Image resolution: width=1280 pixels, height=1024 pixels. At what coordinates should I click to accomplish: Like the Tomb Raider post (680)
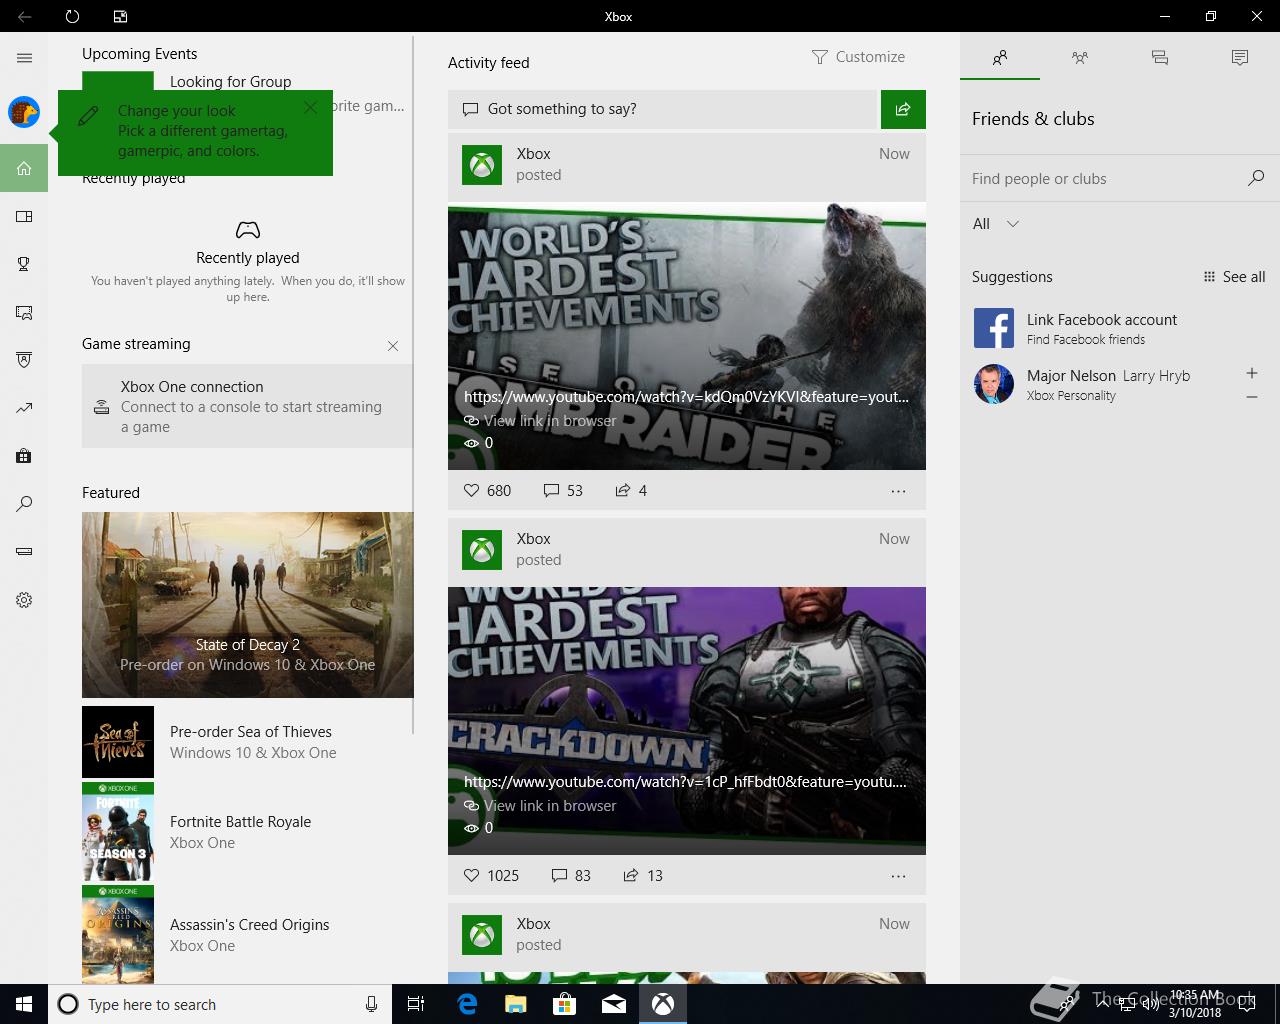click(x=487, y=490)
